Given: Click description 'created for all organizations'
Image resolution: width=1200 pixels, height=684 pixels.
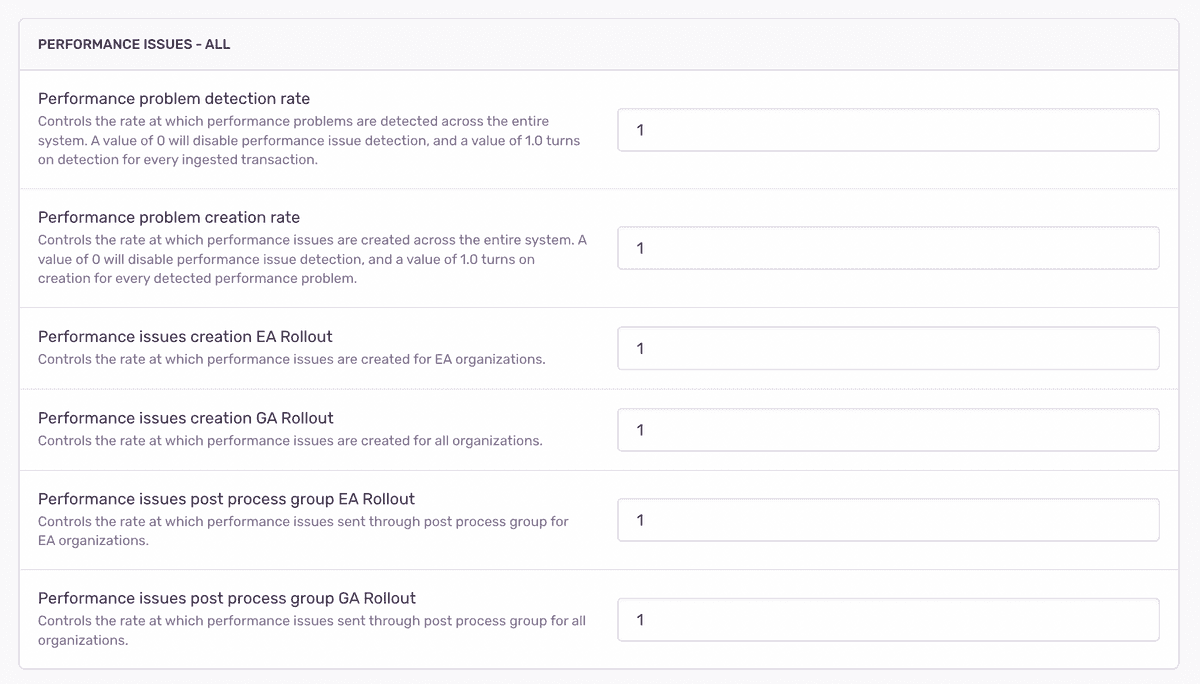Looking at the screenshot, I should pyautogui.click(x=290, y=441).
